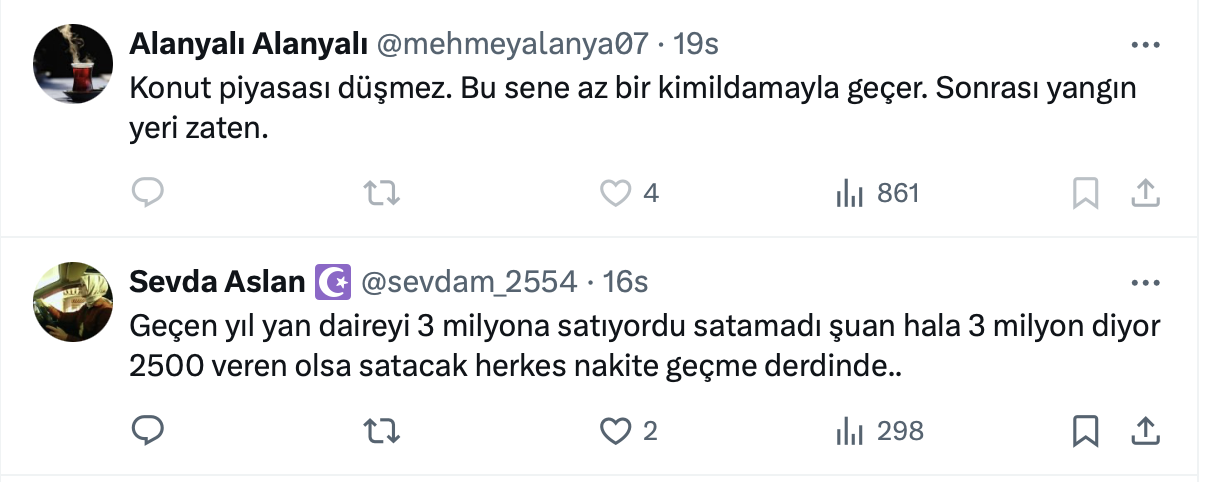
Task: Open the @mehmeyalanya07 handle link
Action: 512,45
